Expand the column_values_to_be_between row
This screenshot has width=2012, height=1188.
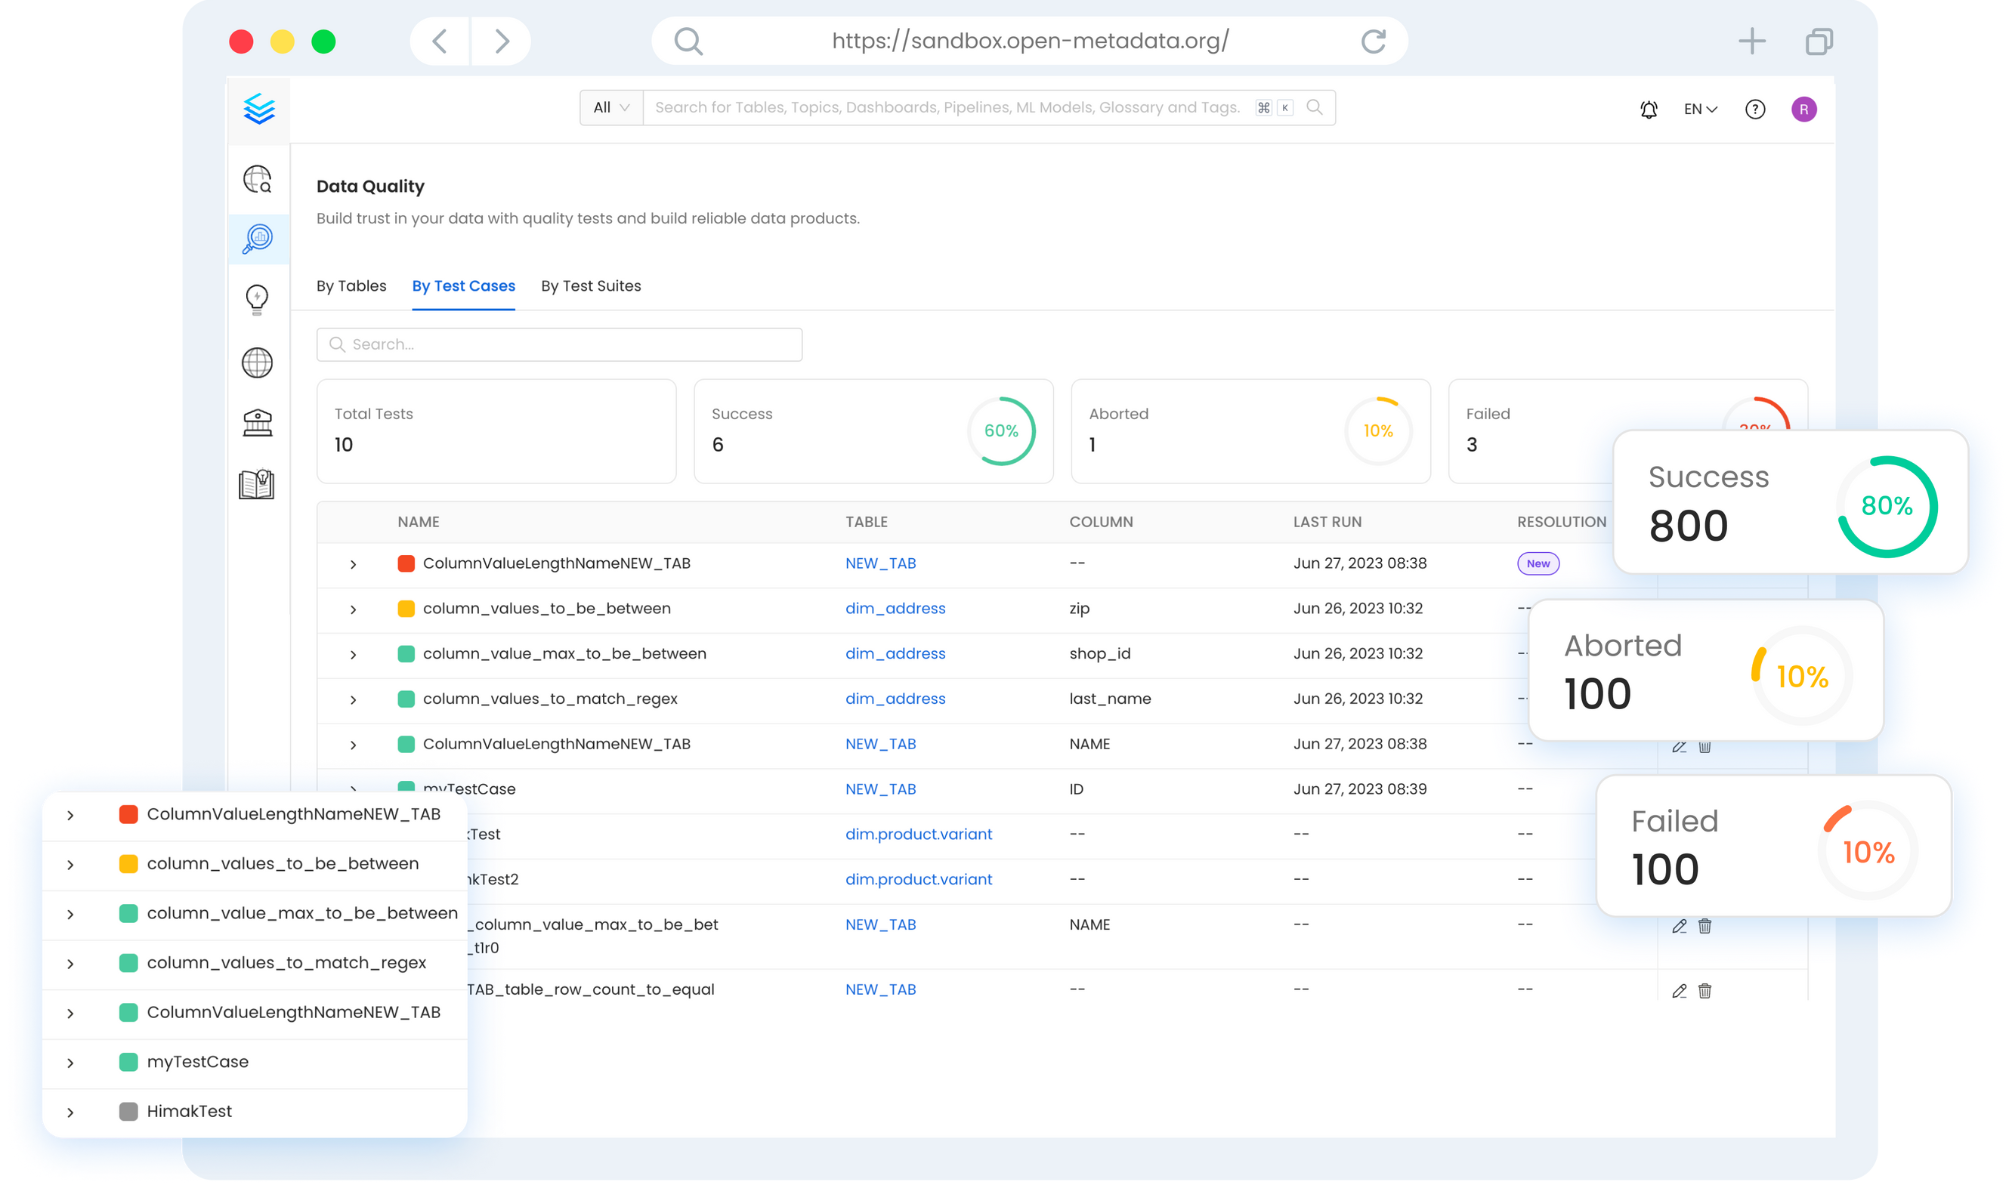353,608
